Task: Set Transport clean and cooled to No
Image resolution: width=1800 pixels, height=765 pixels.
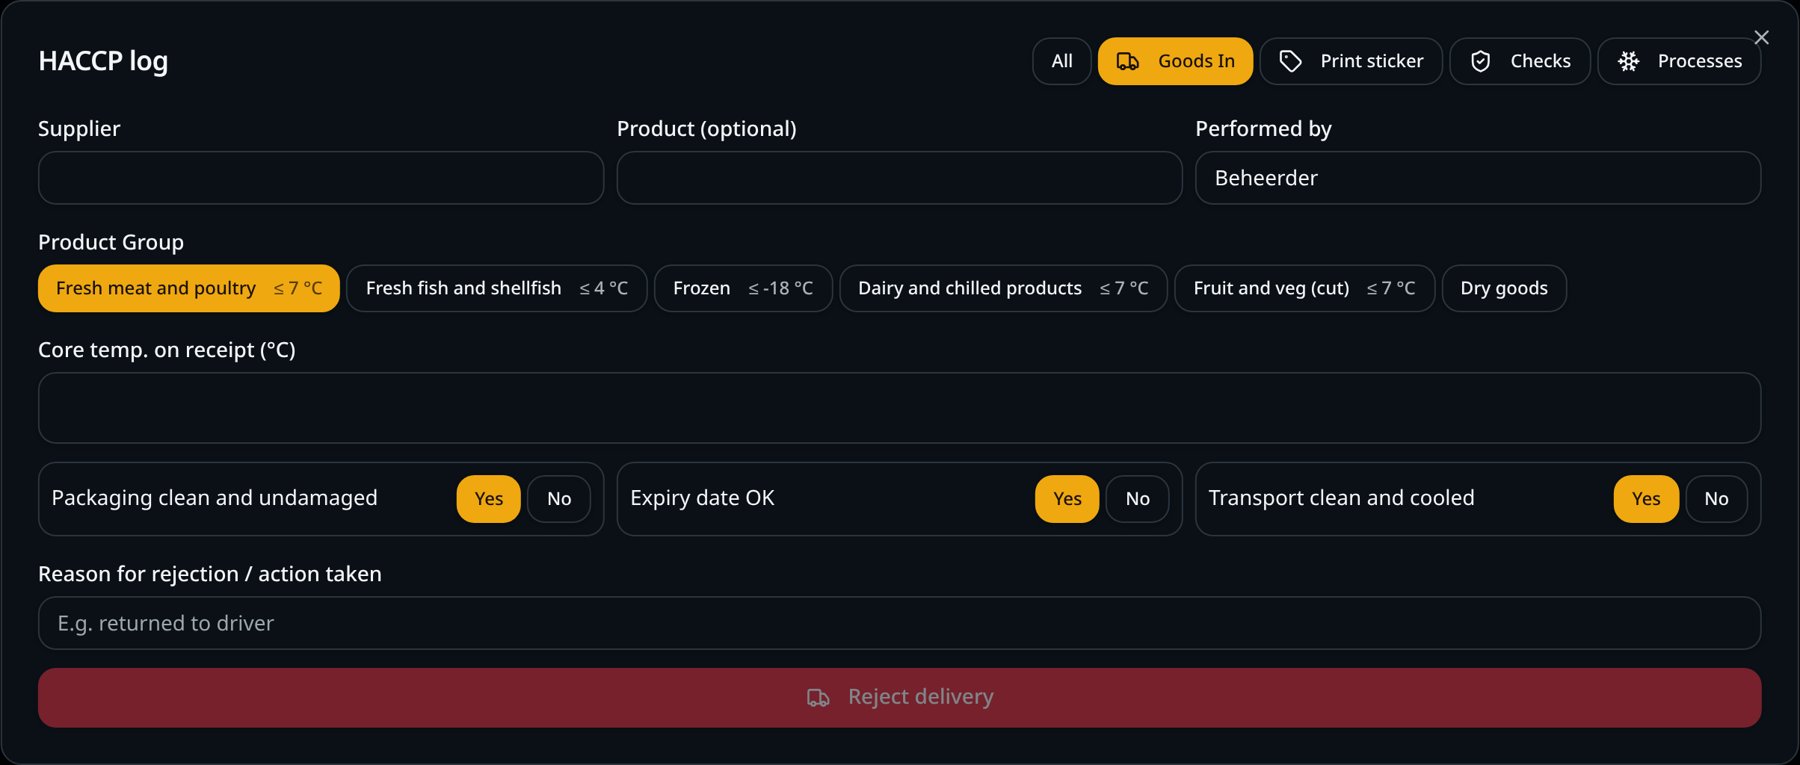Action: coord(1716,499)
